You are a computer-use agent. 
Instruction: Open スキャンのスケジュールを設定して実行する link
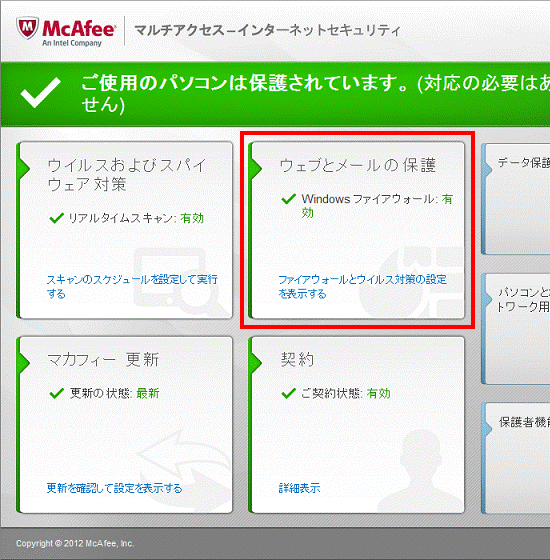point(132,286)
